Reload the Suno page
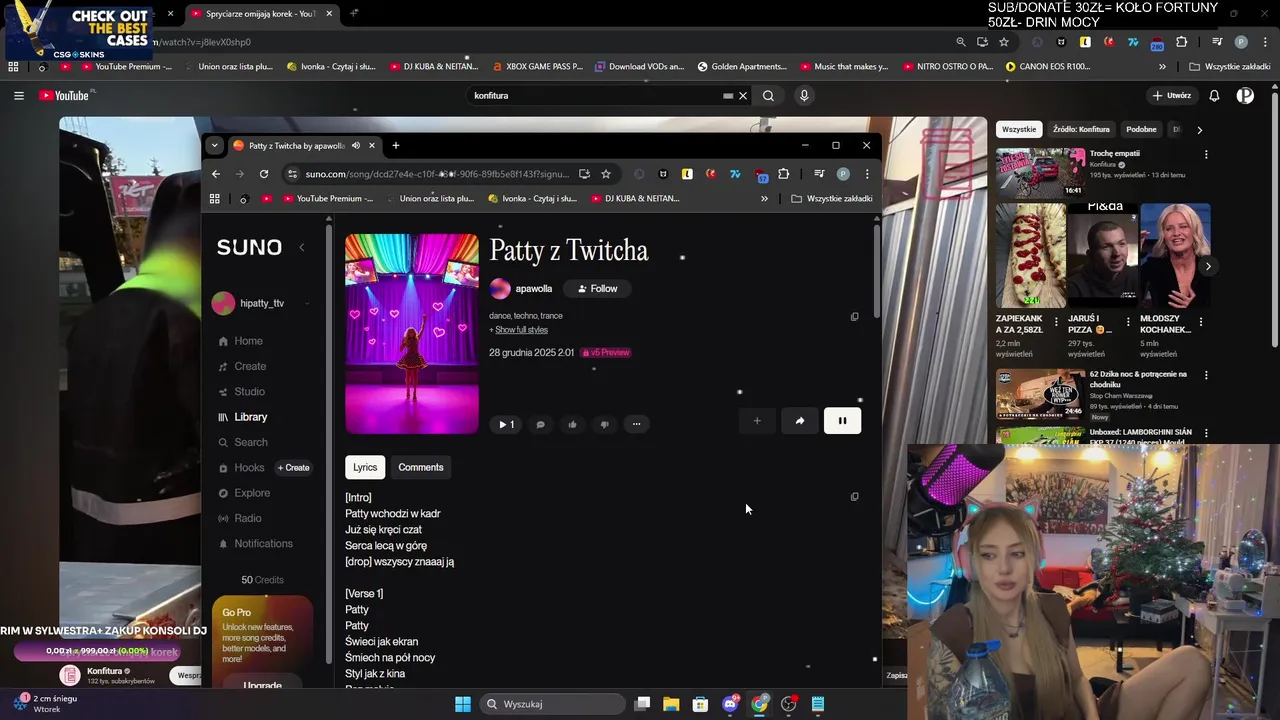 (x=264, y=173)
